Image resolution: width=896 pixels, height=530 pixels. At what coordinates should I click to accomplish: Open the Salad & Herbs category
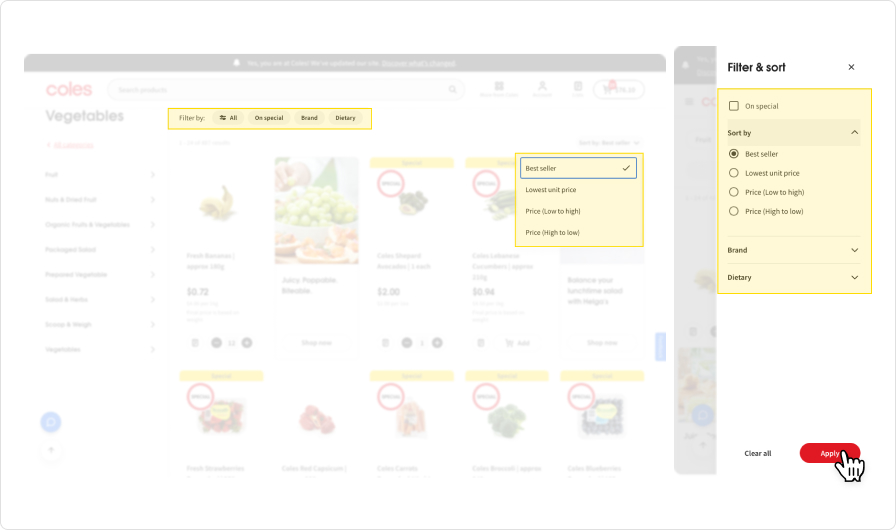point(100,299)
